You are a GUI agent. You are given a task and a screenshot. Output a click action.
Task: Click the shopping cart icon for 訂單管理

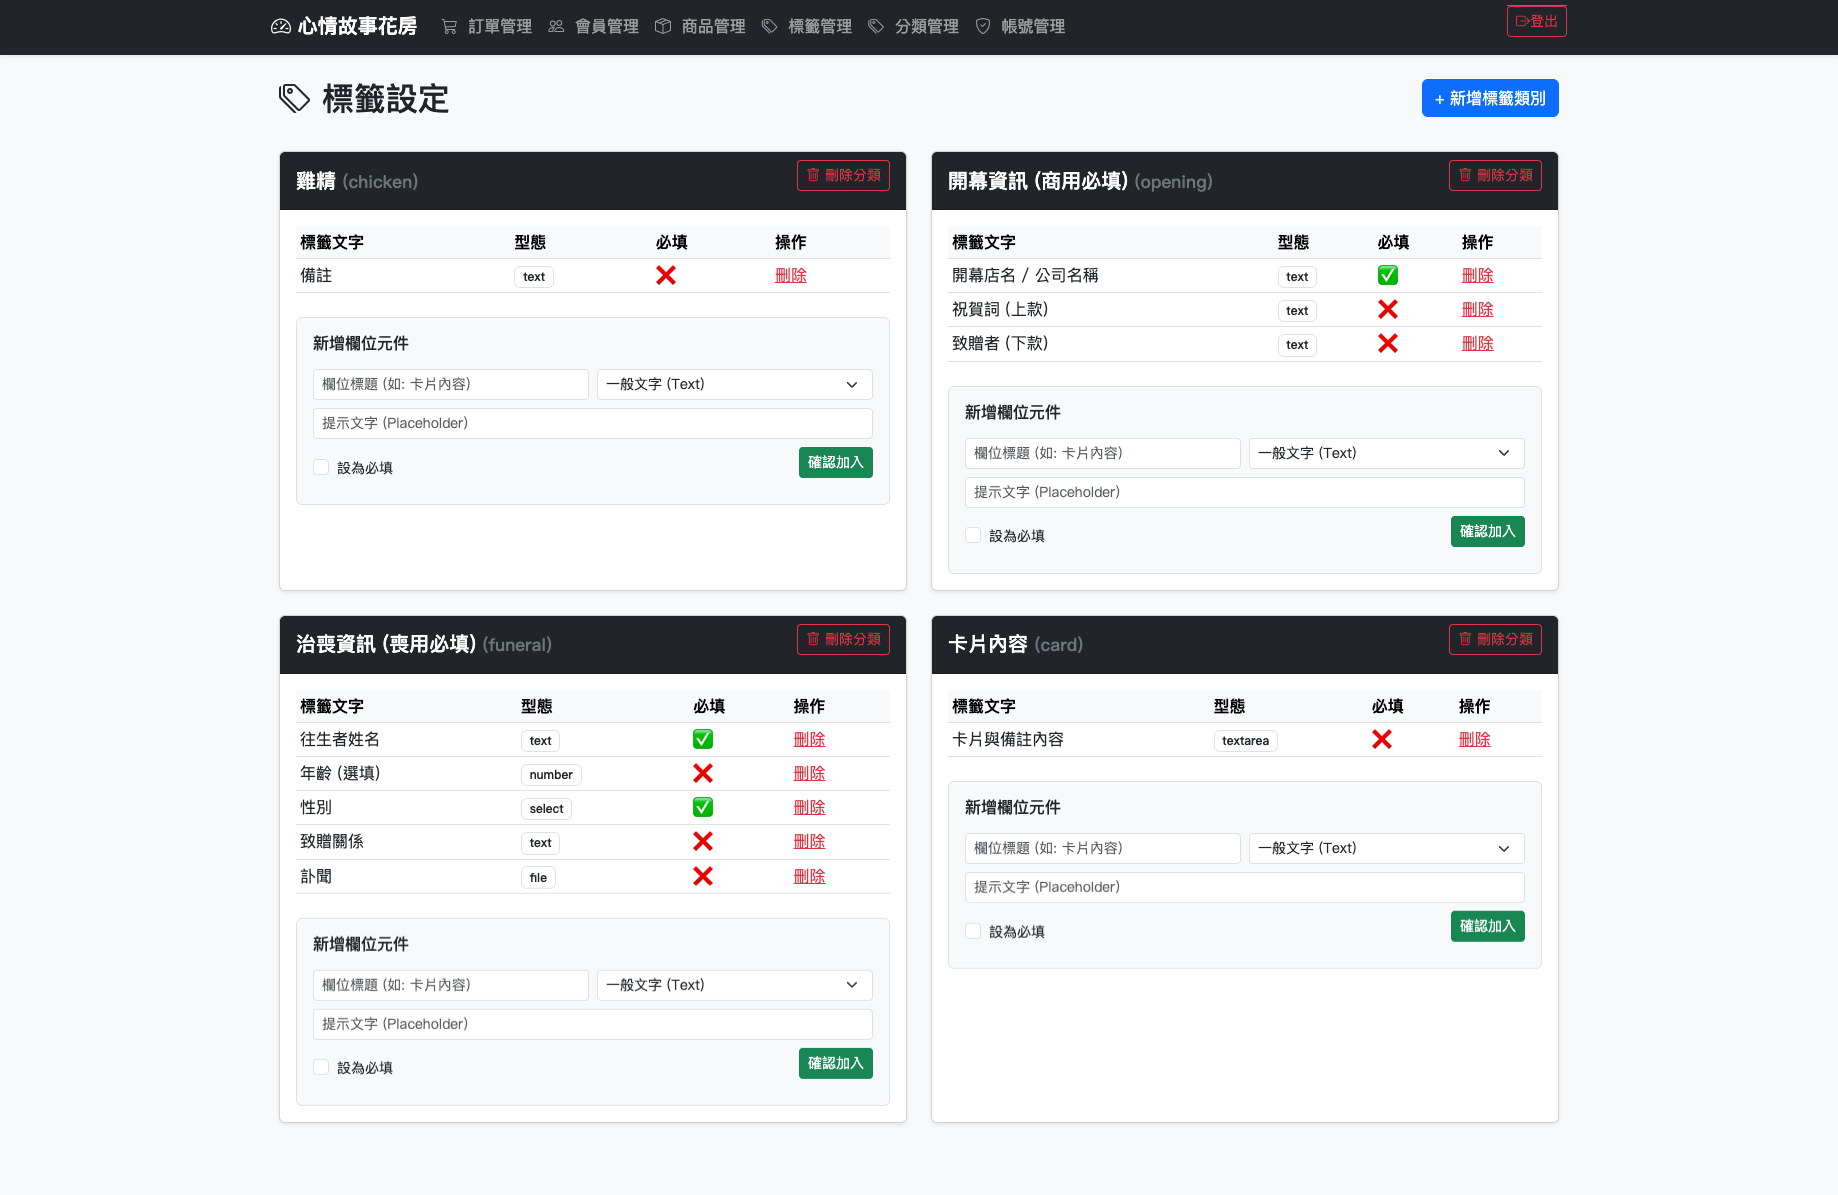tap(450, 27)
